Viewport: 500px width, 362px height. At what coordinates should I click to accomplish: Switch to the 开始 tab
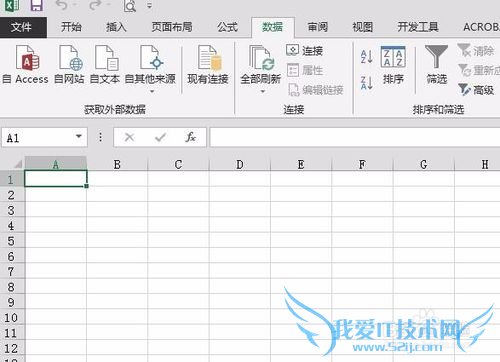[x=71, y=27]
